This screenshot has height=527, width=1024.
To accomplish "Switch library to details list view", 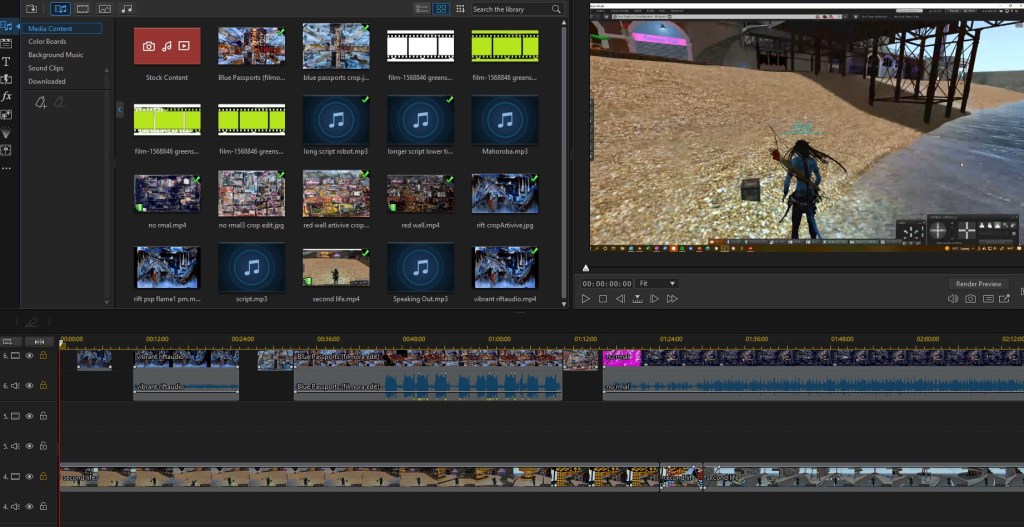I will click(422, 9).
